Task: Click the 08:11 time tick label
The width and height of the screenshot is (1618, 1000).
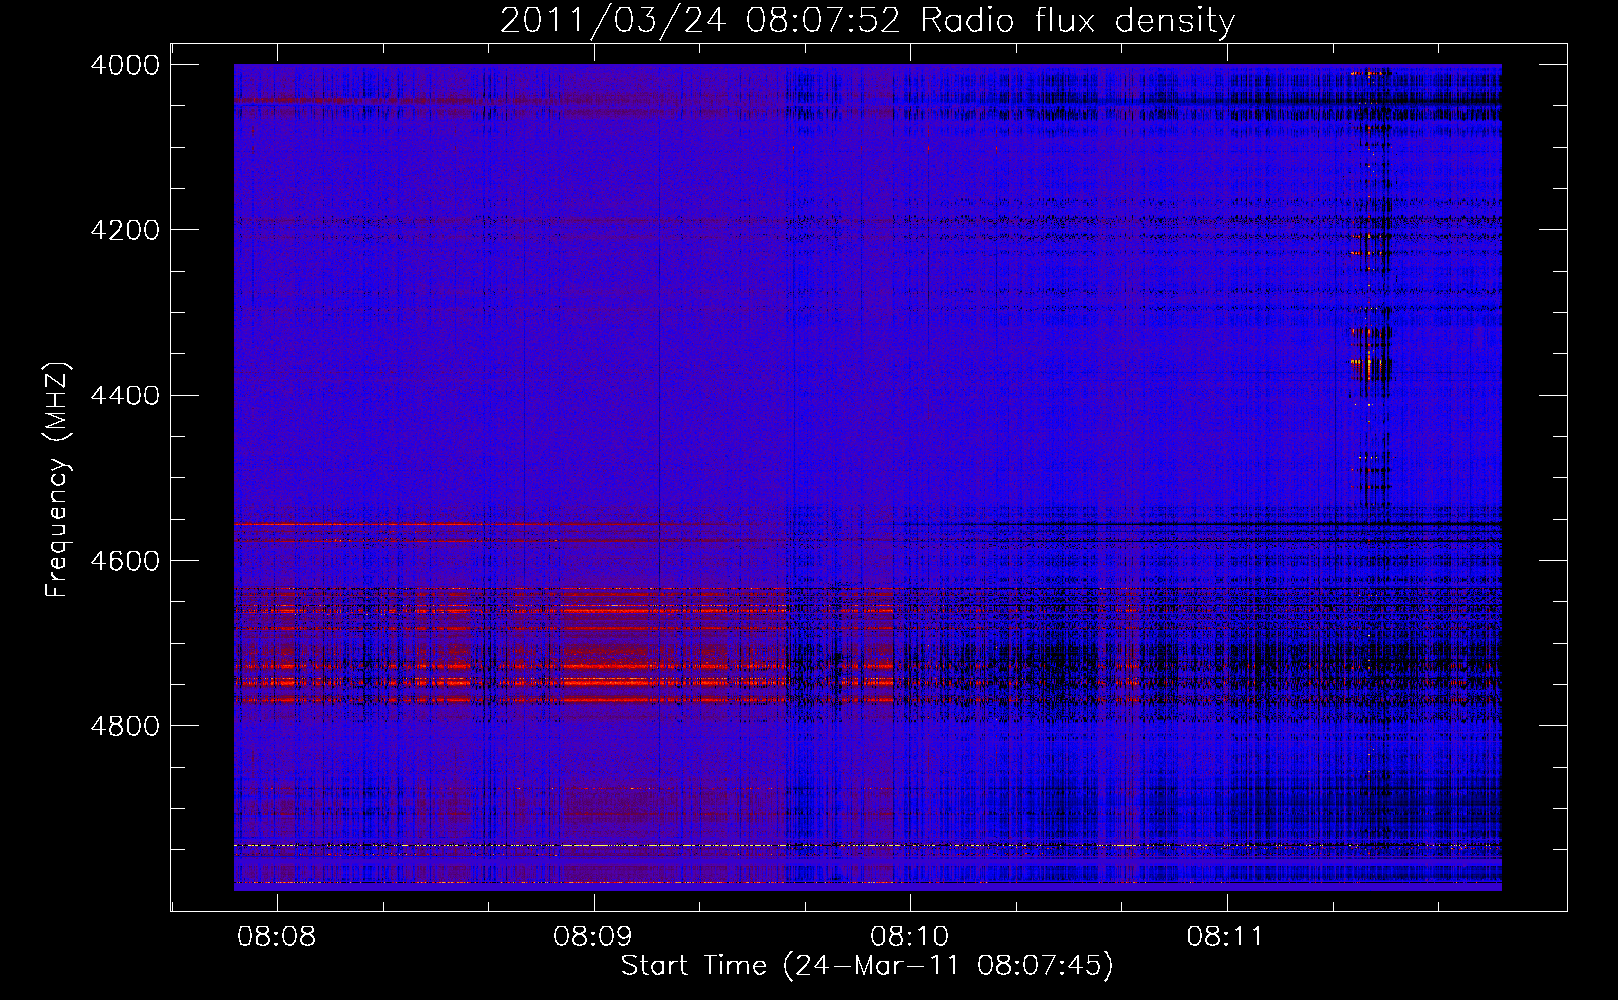Action: click(x=1226, y=937)
